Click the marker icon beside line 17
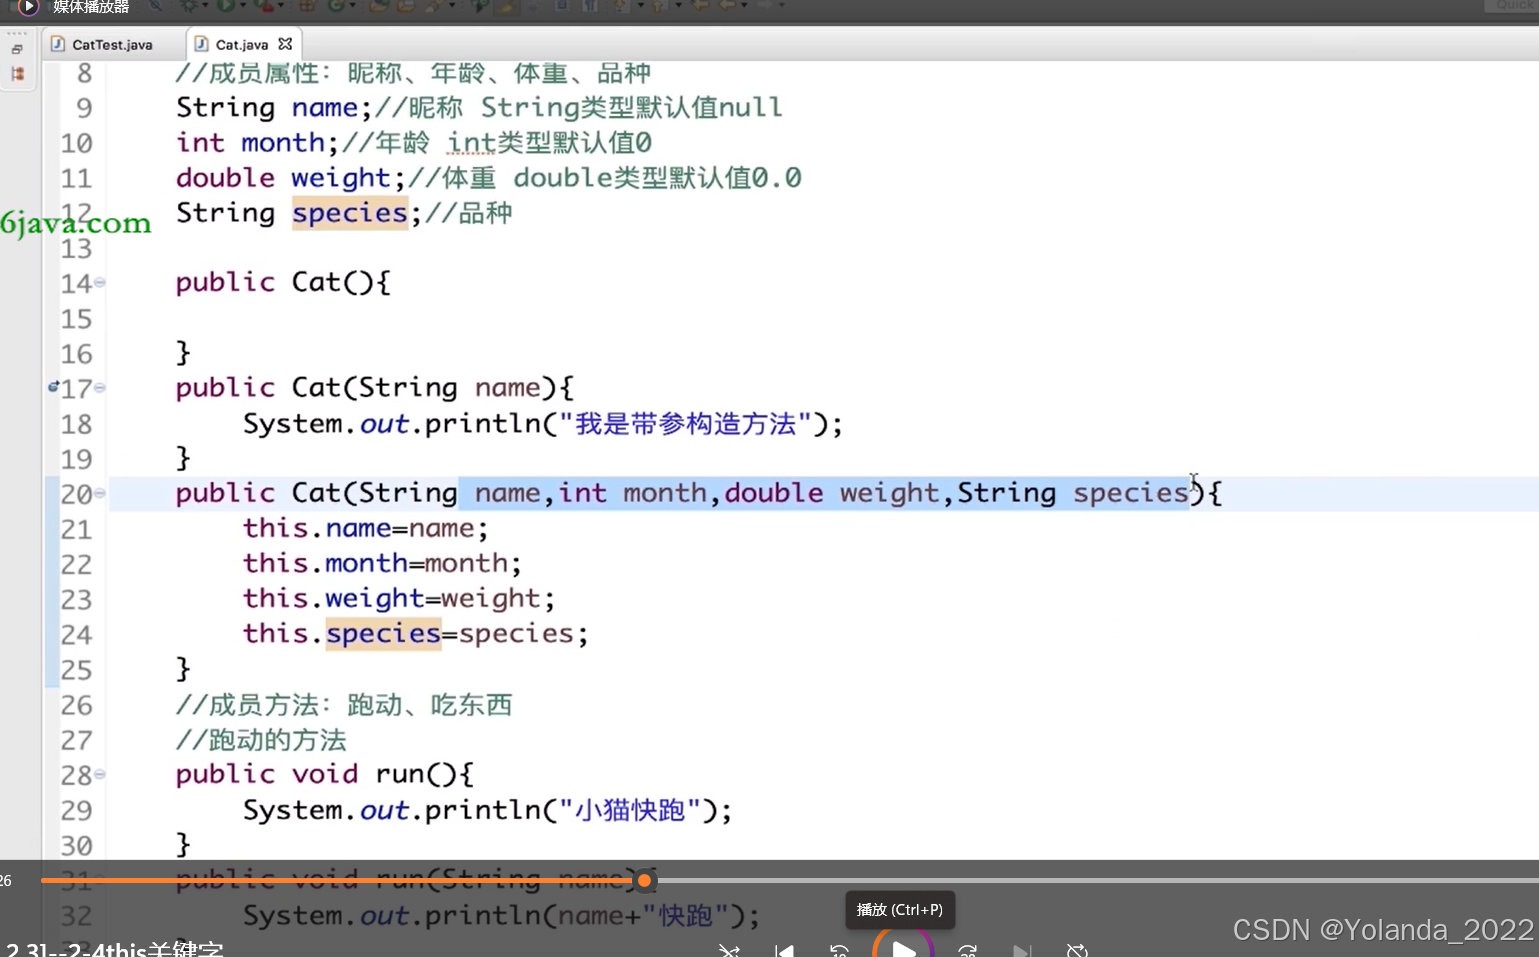This screenshot has width=1539, height=957. tap(53, 386)
